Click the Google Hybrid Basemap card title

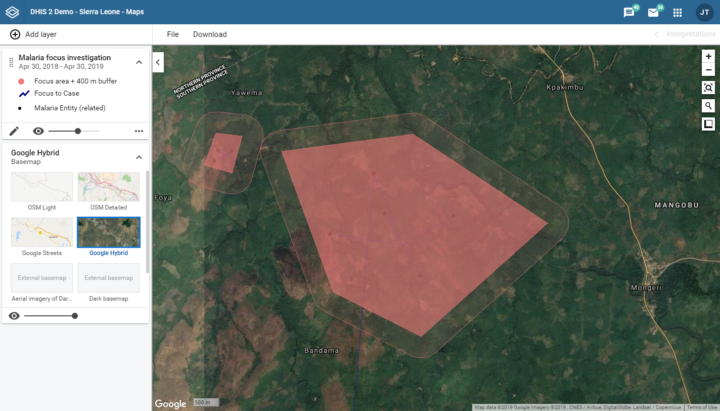[35, 153]
